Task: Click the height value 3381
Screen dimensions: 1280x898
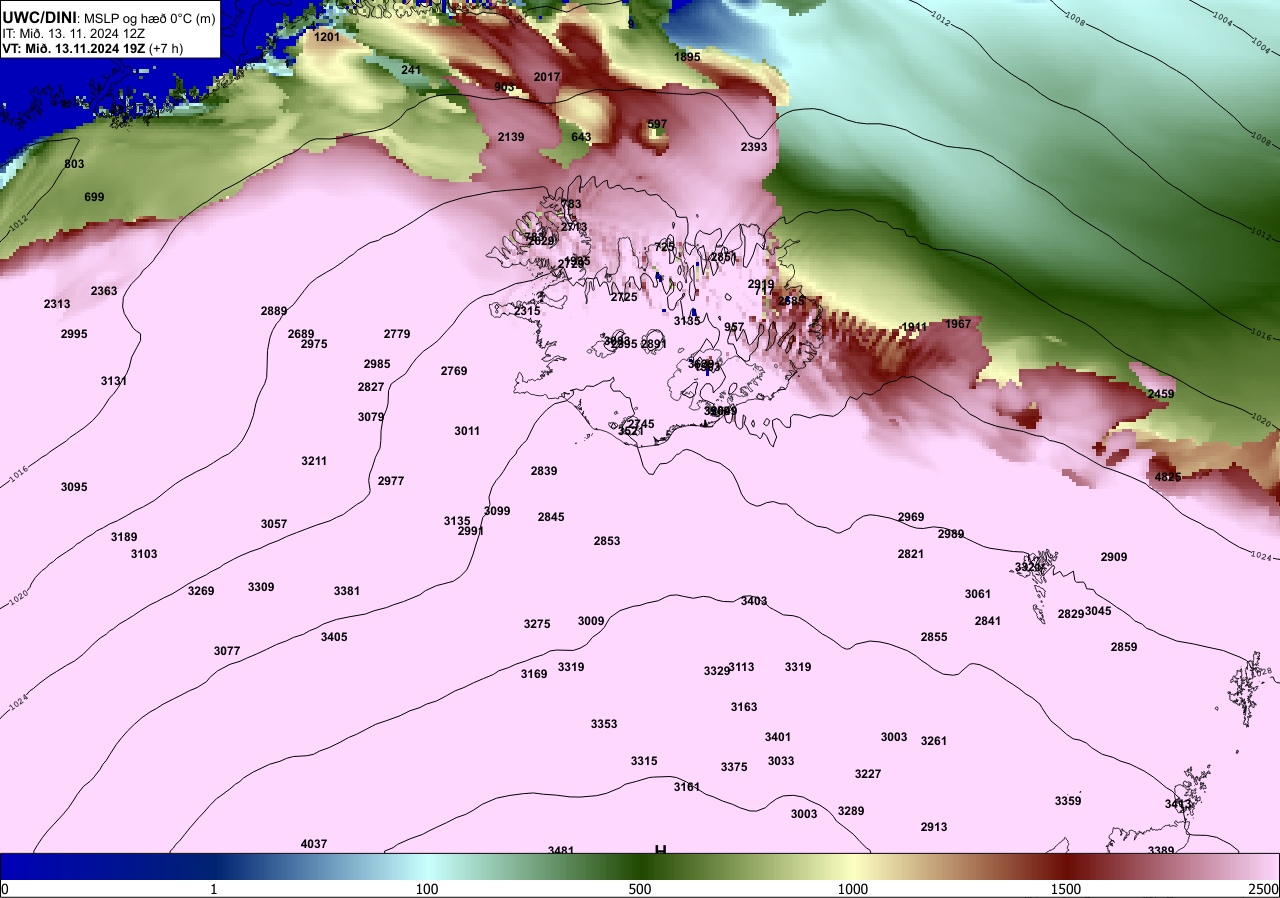Action: 347,591
